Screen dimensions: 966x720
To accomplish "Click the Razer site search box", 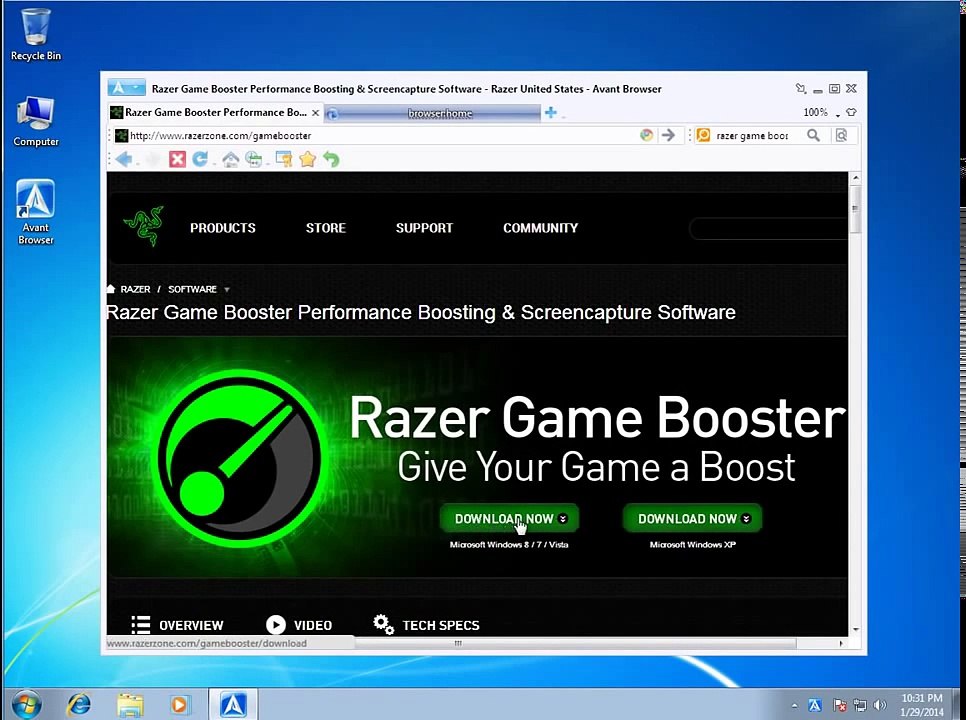I will (x=768, y=229).
